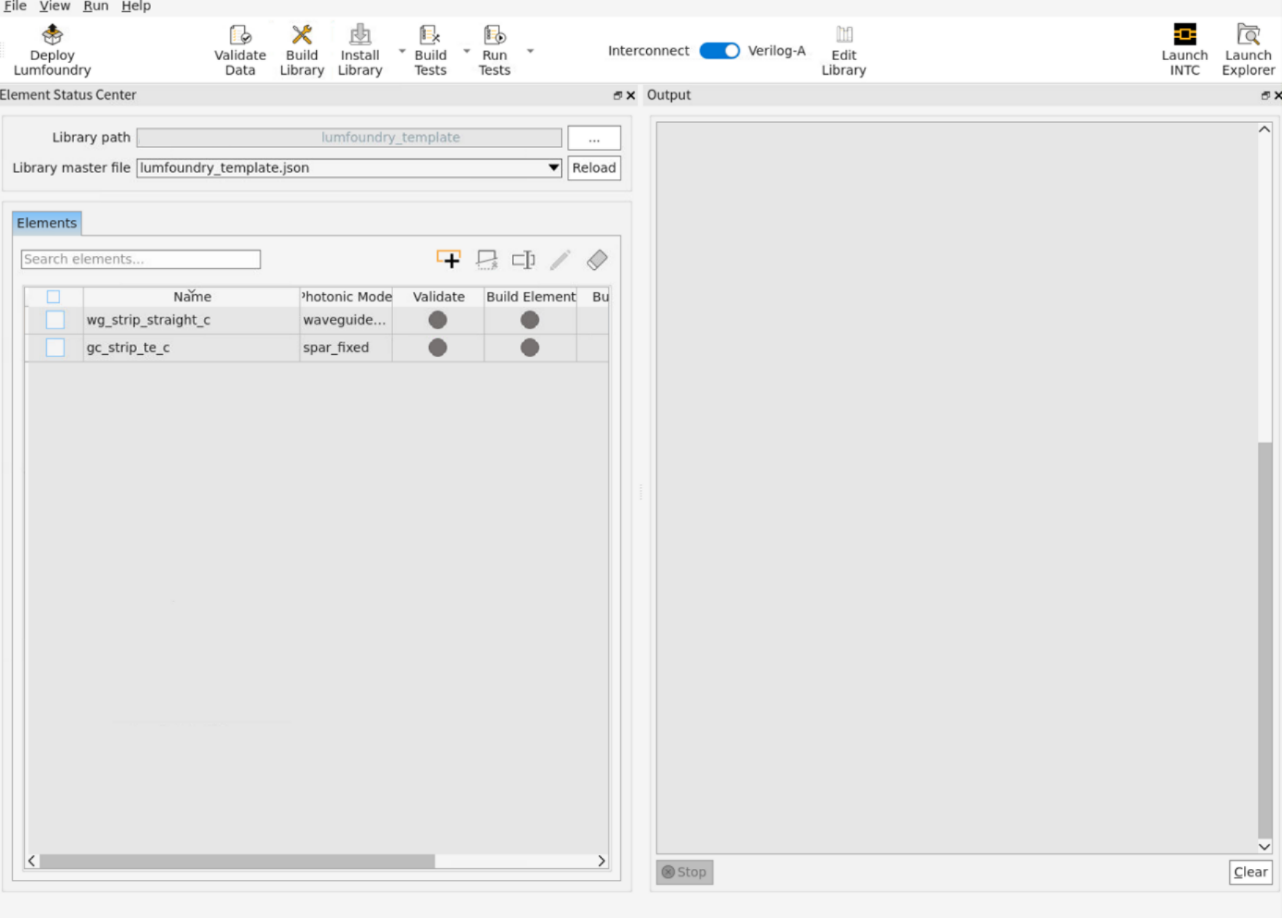The height and width of the screenshot is (918, 1282).
Task: Select the Elements tab
Action: (x=47, y=223)
